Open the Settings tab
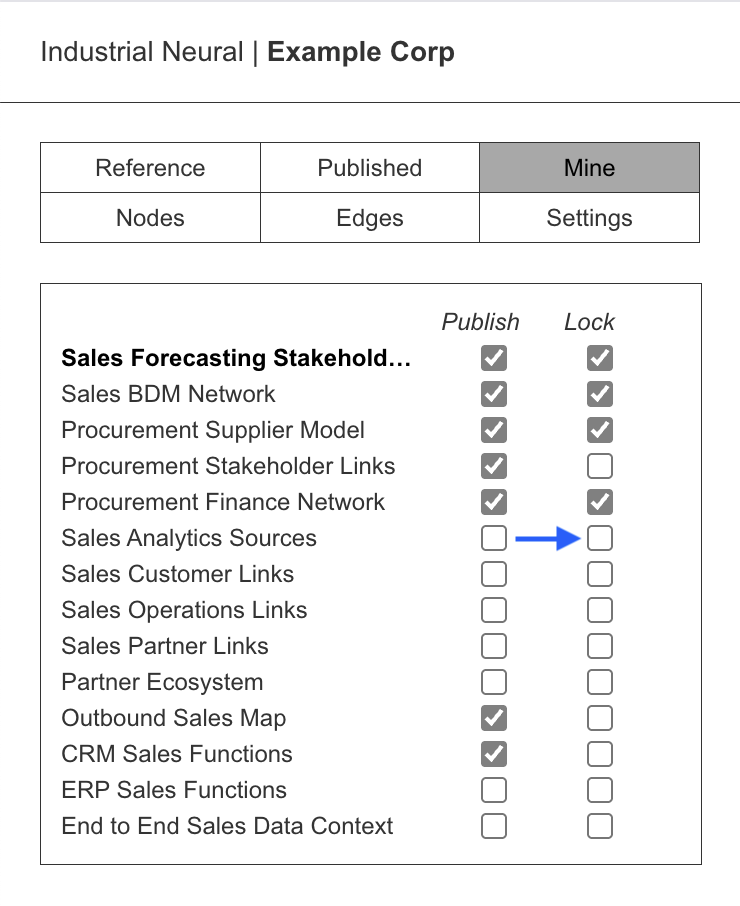 click(589, 218)
